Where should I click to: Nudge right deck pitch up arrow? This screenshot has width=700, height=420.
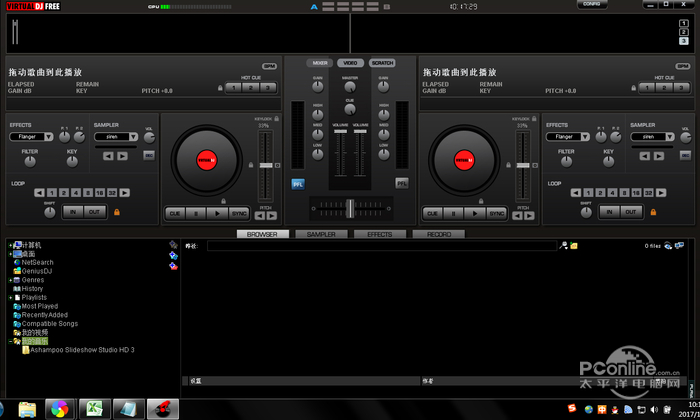point(529,216)
